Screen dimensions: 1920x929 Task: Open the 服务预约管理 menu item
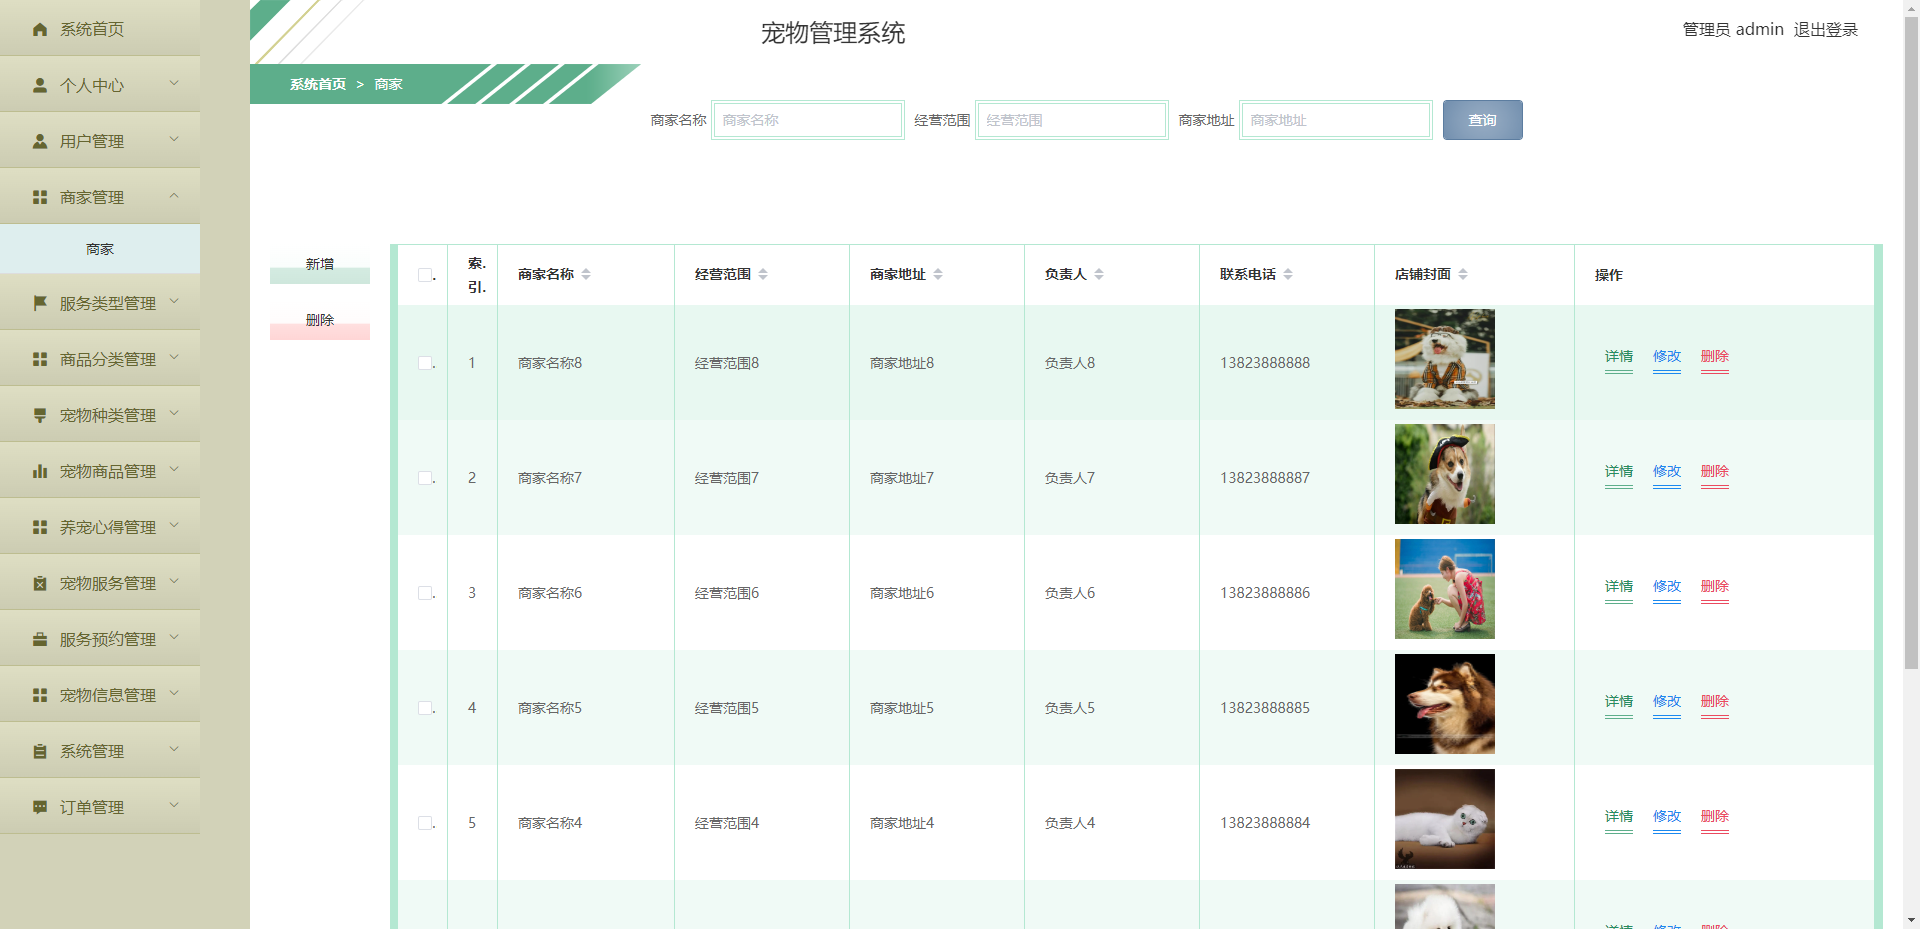point(100,638)
